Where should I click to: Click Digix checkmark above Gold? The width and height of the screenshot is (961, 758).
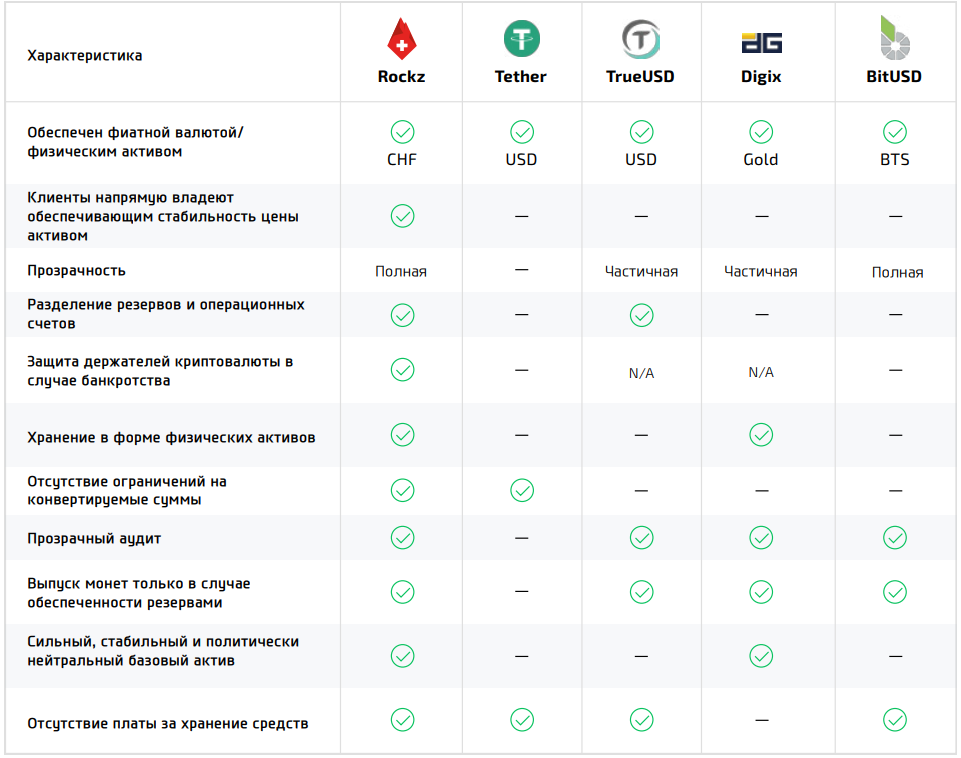tap(761, 132)
